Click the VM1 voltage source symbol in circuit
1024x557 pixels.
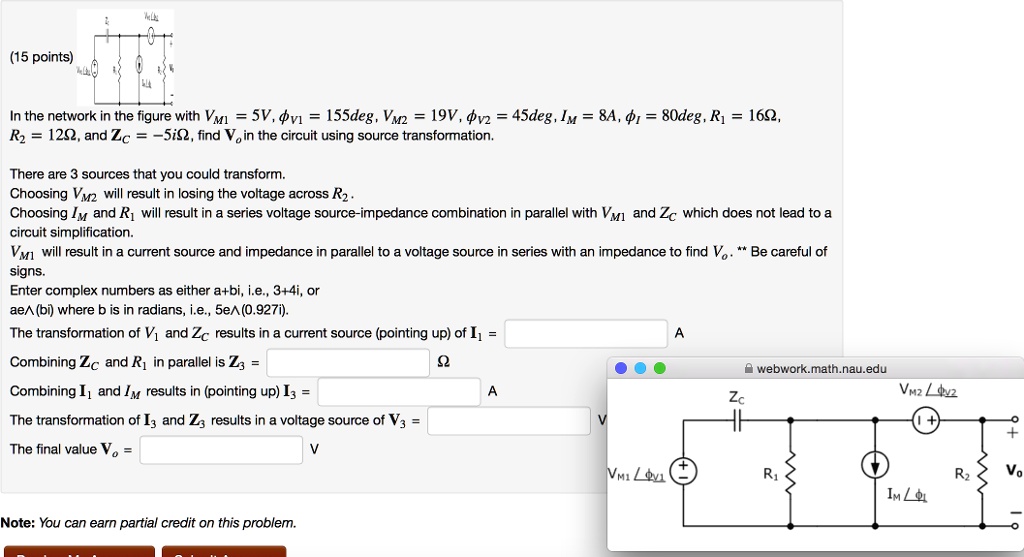tap(683, 471)
